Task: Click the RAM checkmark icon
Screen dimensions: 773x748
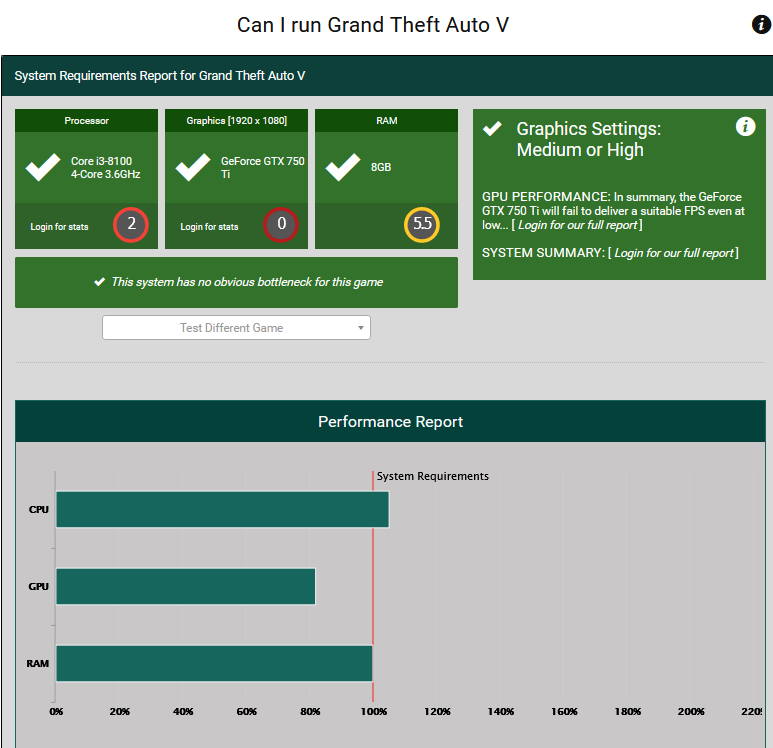Action: click(343, 167)
